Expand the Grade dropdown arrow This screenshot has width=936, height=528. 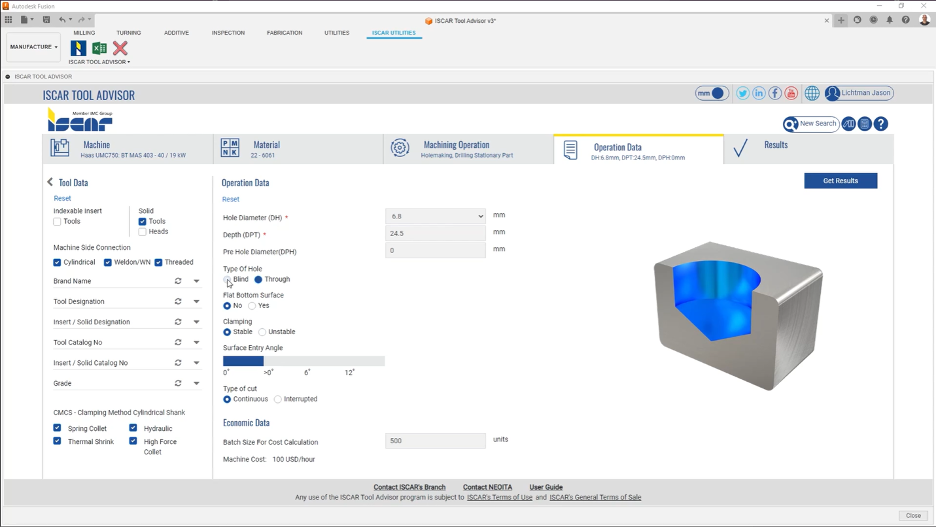point(196,384)
